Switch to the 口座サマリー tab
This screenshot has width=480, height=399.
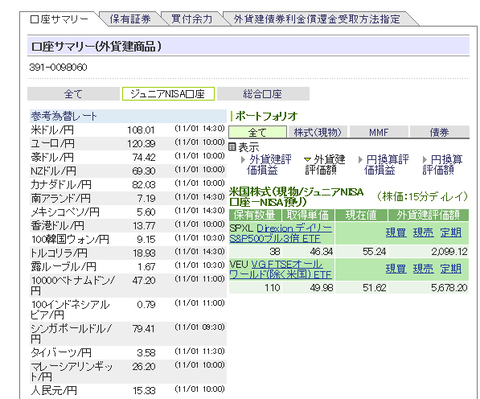point(59,19)
